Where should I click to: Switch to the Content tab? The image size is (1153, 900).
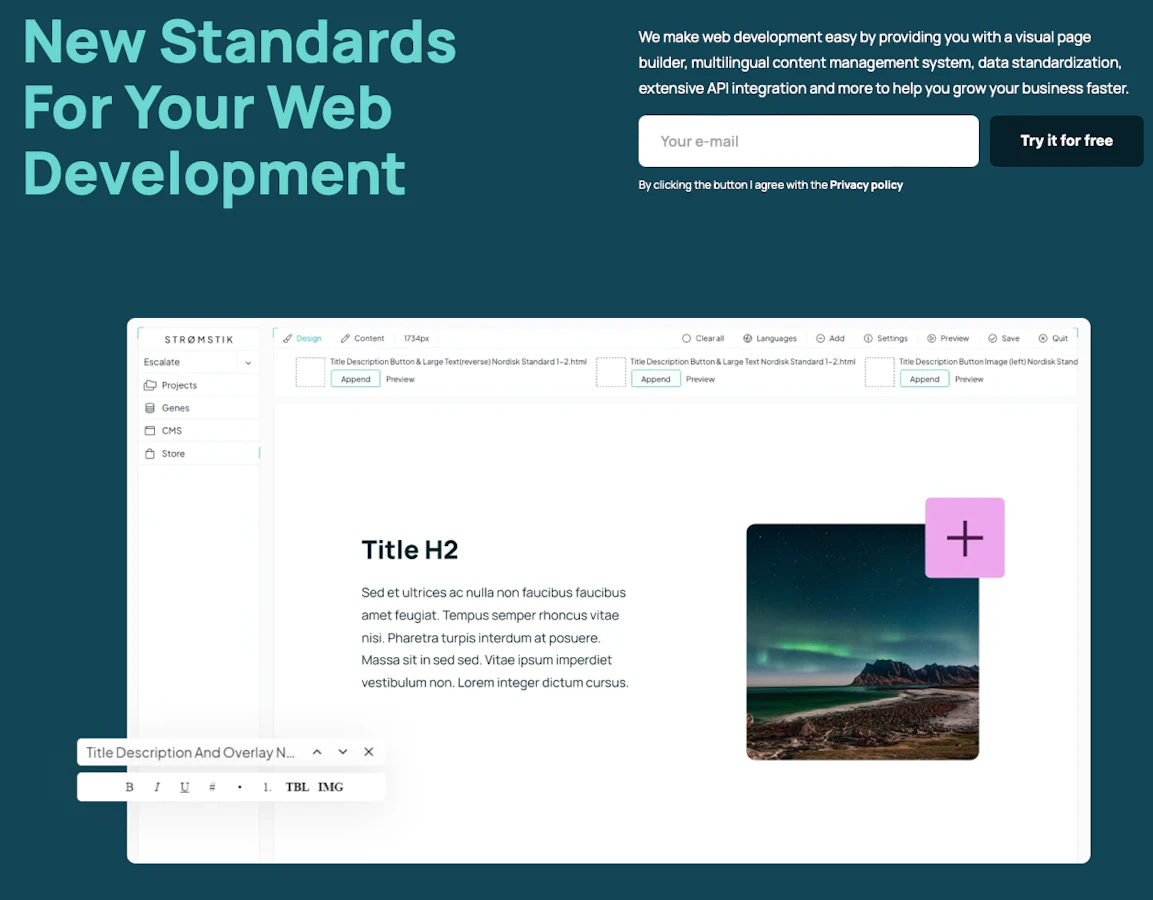362,338
